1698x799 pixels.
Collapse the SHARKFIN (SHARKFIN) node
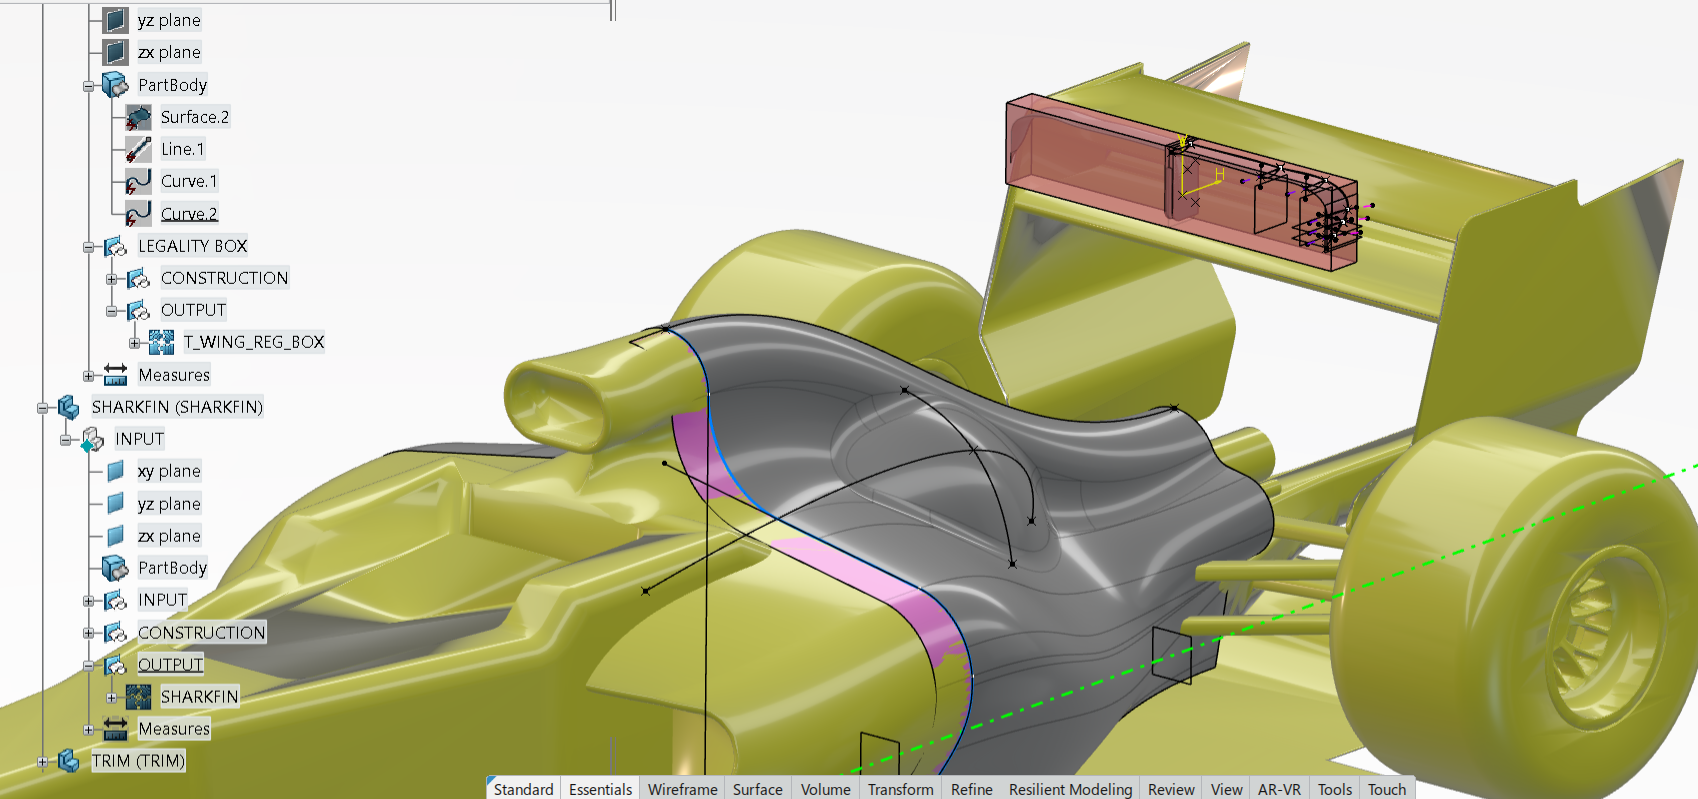[x=43, y=408]
